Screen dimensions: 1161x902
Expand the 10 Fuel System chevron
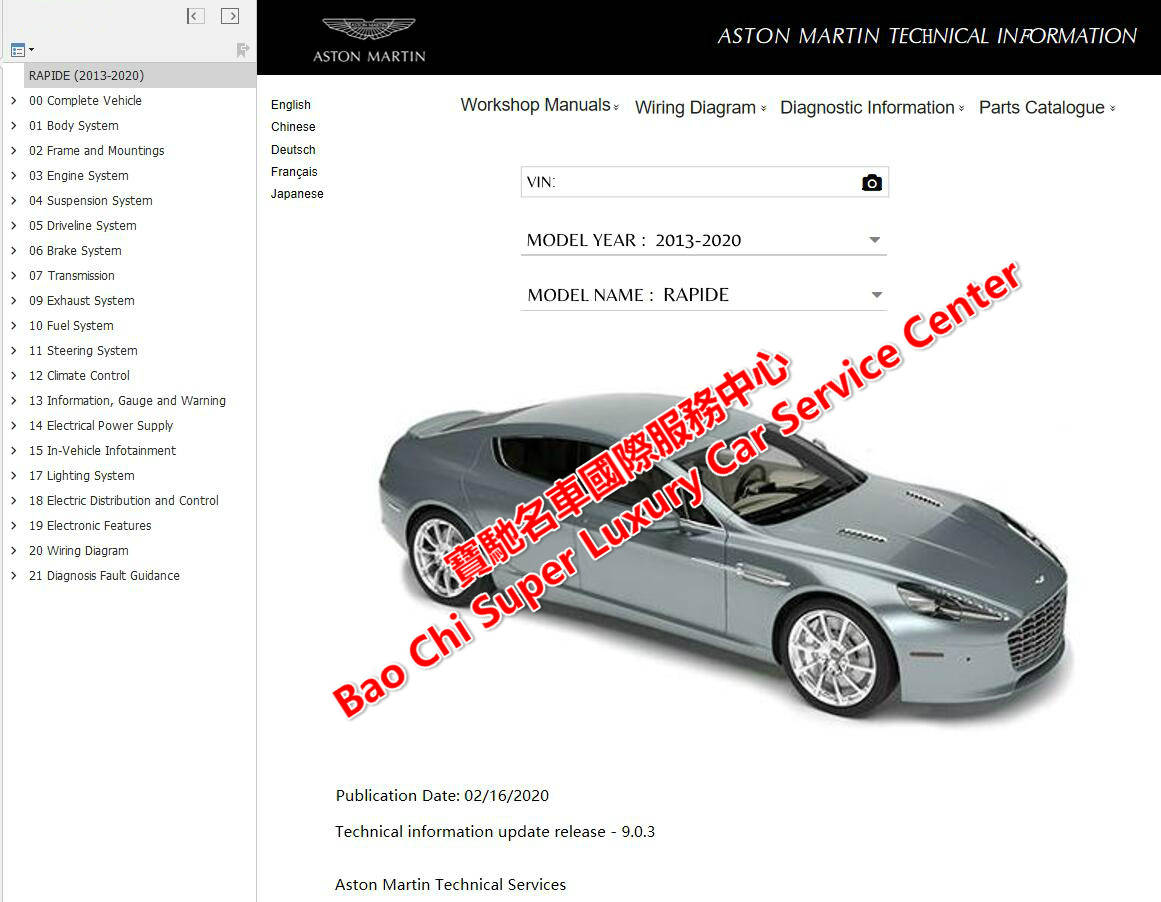[13, 325]
